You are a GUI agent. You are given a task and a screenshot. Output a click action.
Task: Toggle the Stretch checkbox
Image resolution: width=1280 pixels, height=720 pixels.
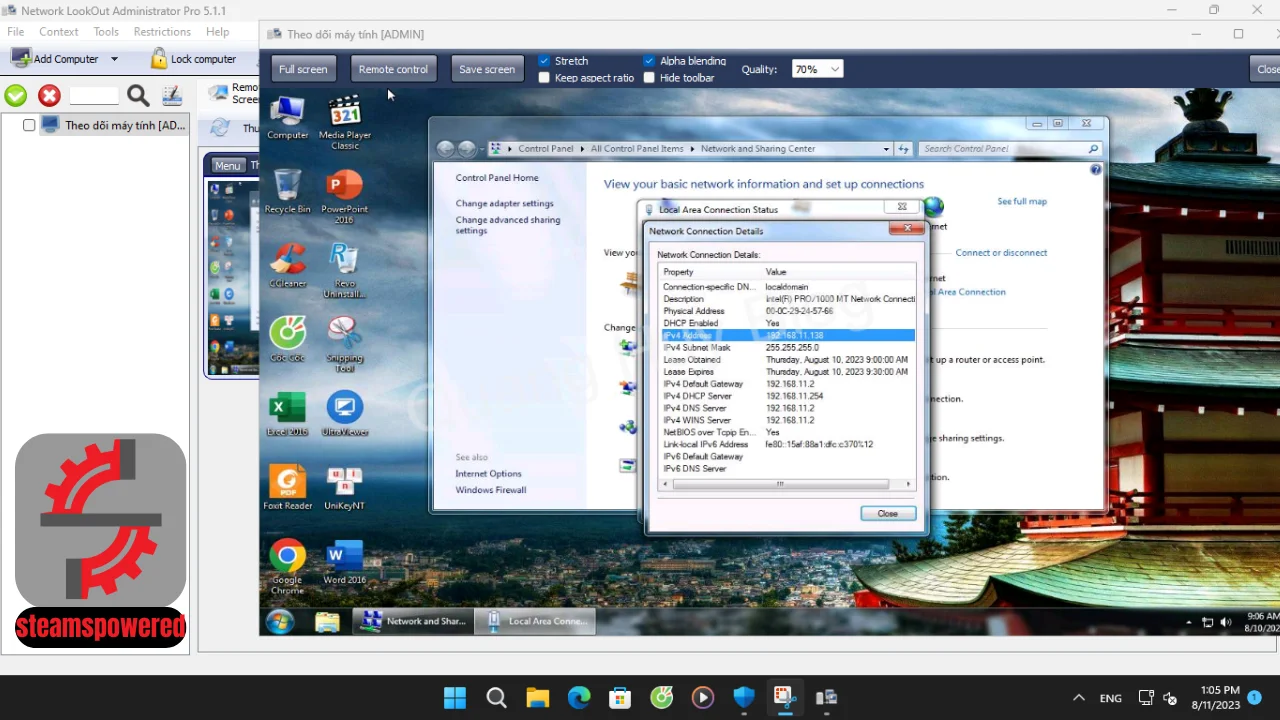[544, 61]
